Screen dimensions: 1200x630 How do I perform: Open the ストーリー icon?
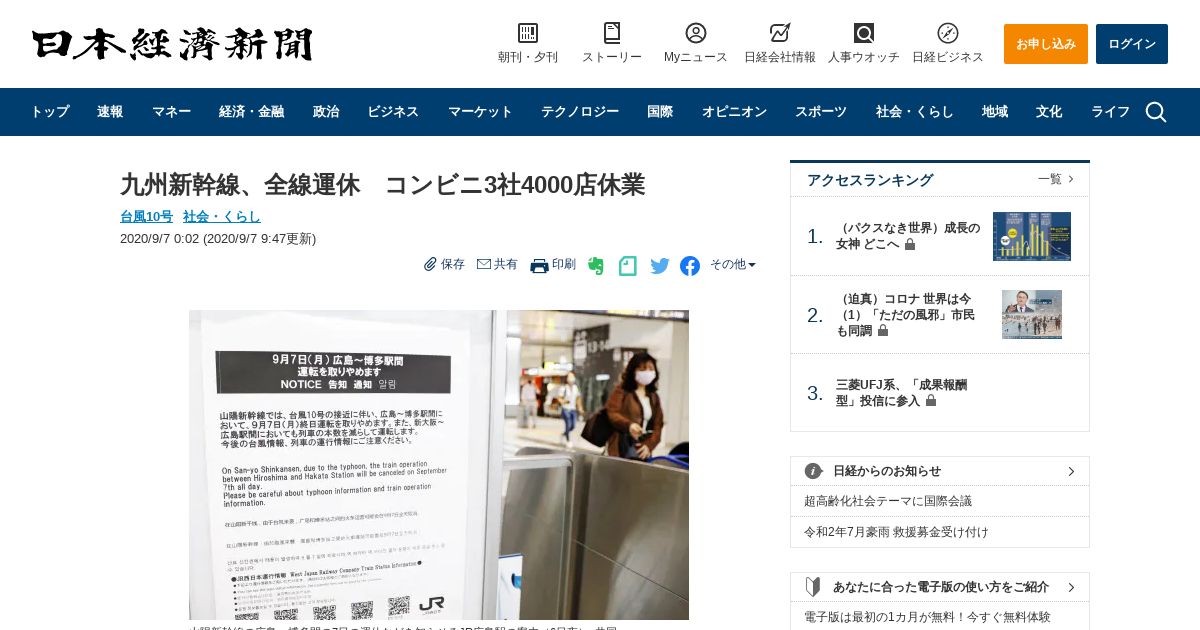point(612,33)
